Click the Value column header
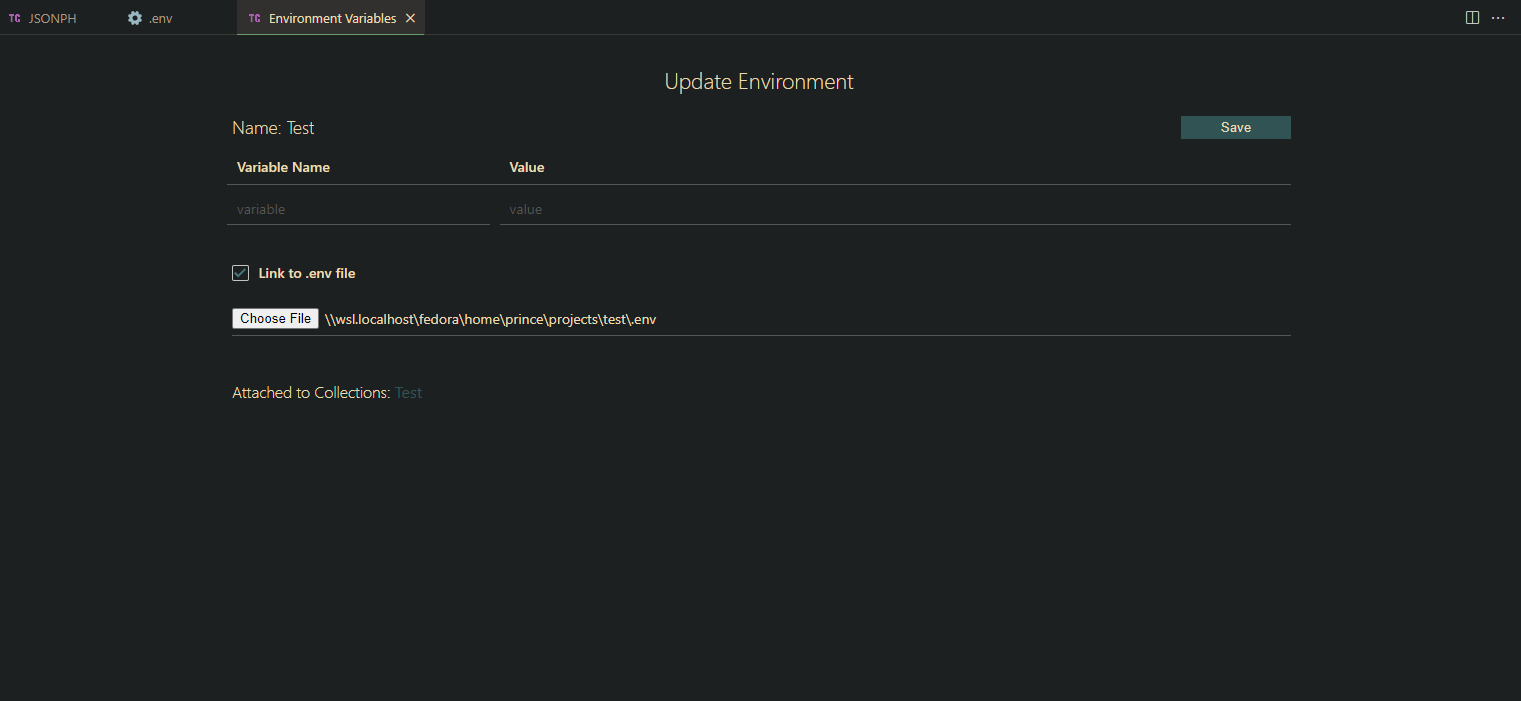 [527, 167]
